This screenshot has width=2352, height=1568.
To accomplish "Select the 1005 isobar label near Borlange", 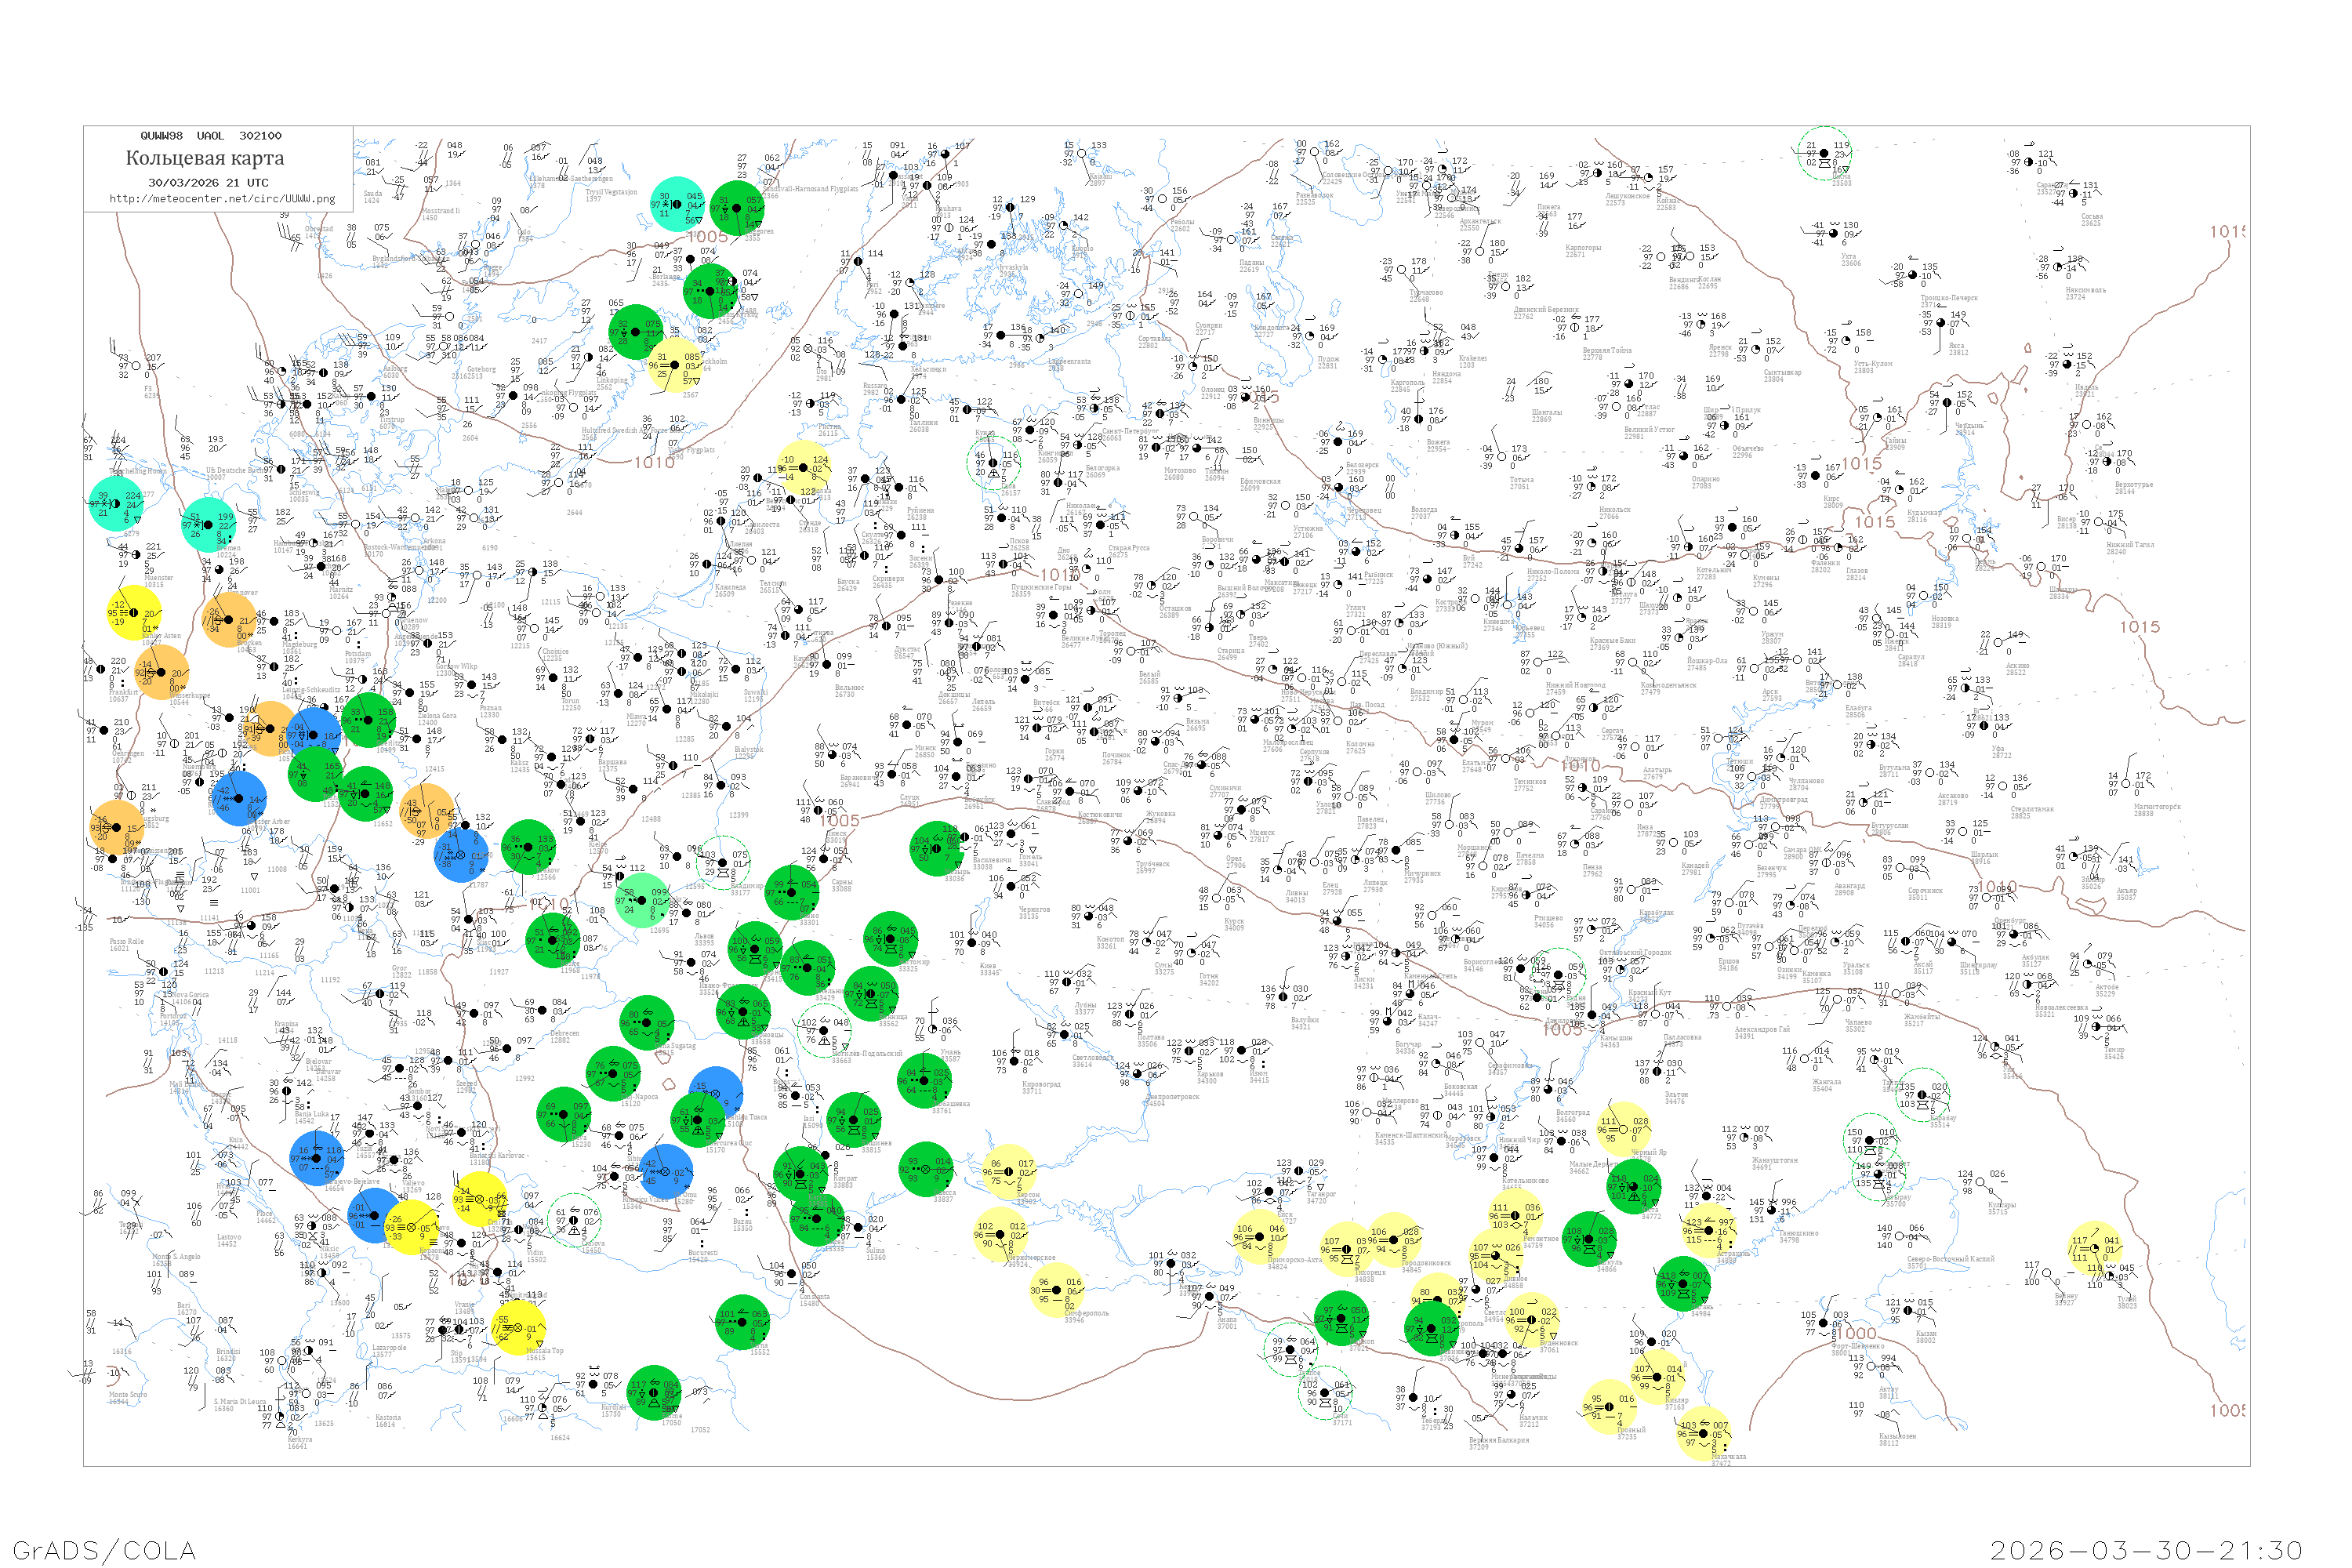I will [707, 236].
